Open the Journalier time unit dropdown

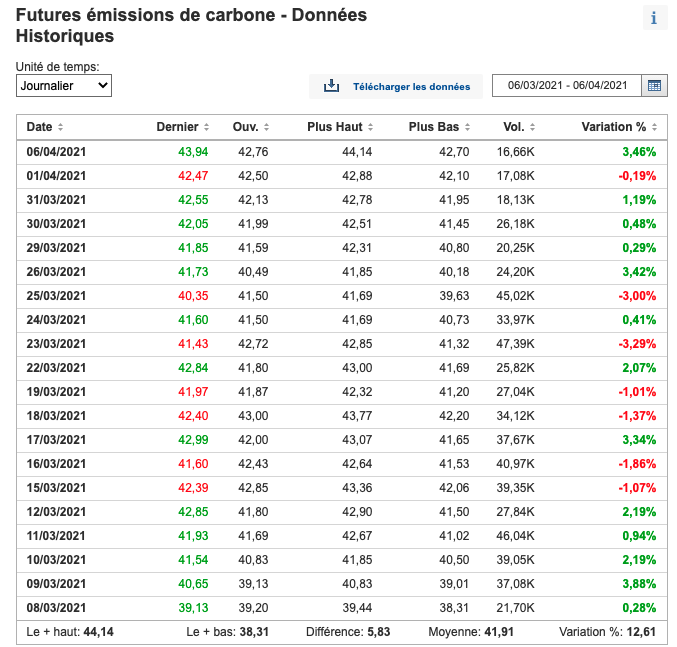[64, 85]
